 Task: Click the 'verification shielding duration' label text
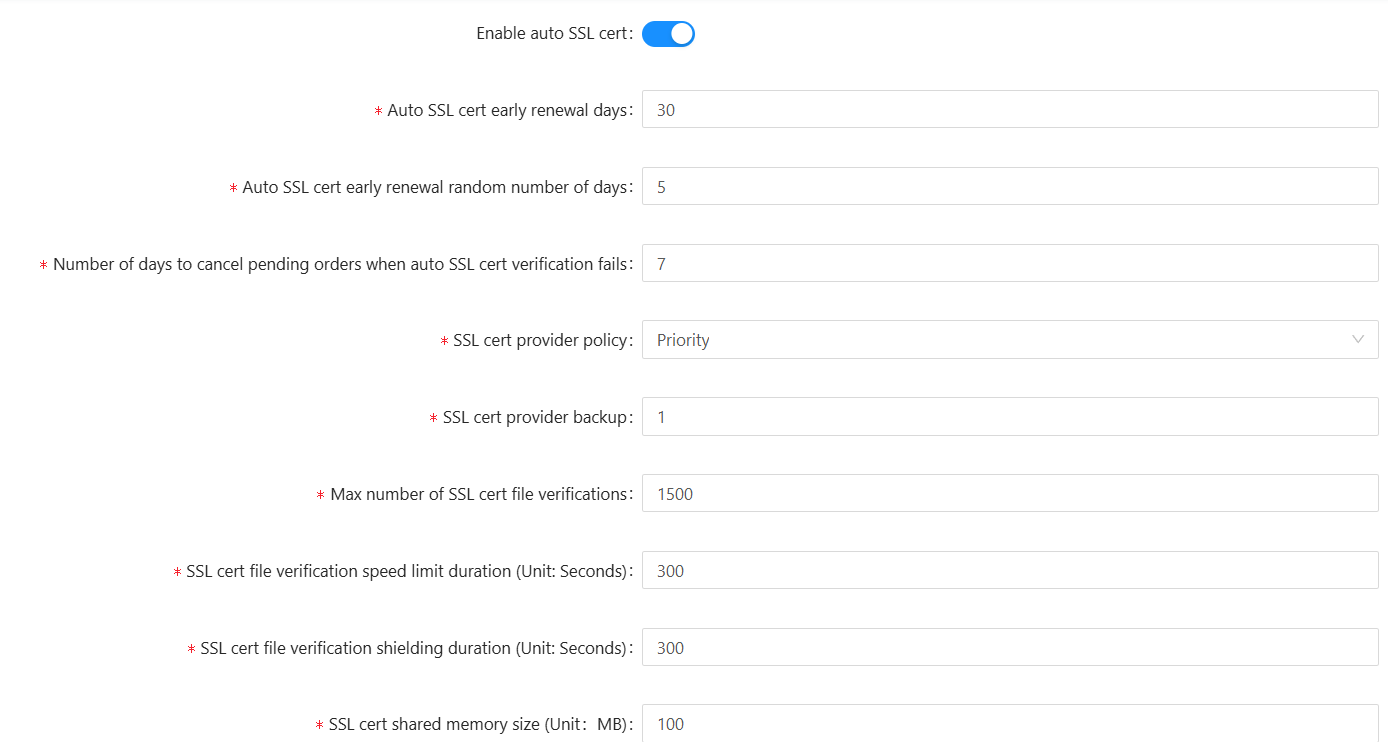coord(414,648)
